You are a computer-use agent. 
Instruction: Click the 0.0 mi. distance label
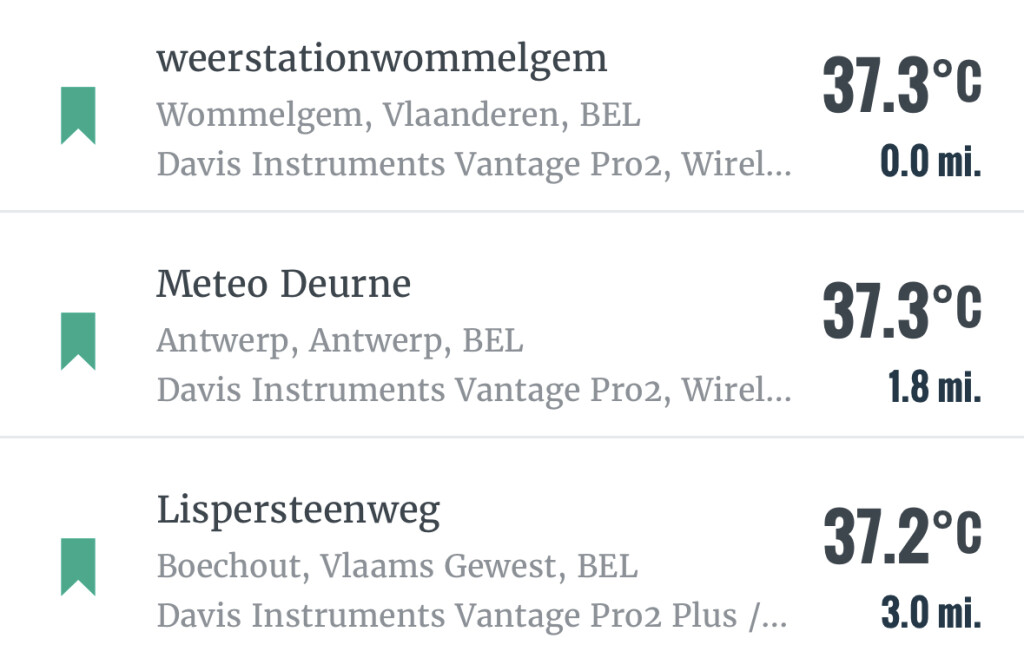tap(930, 162)
